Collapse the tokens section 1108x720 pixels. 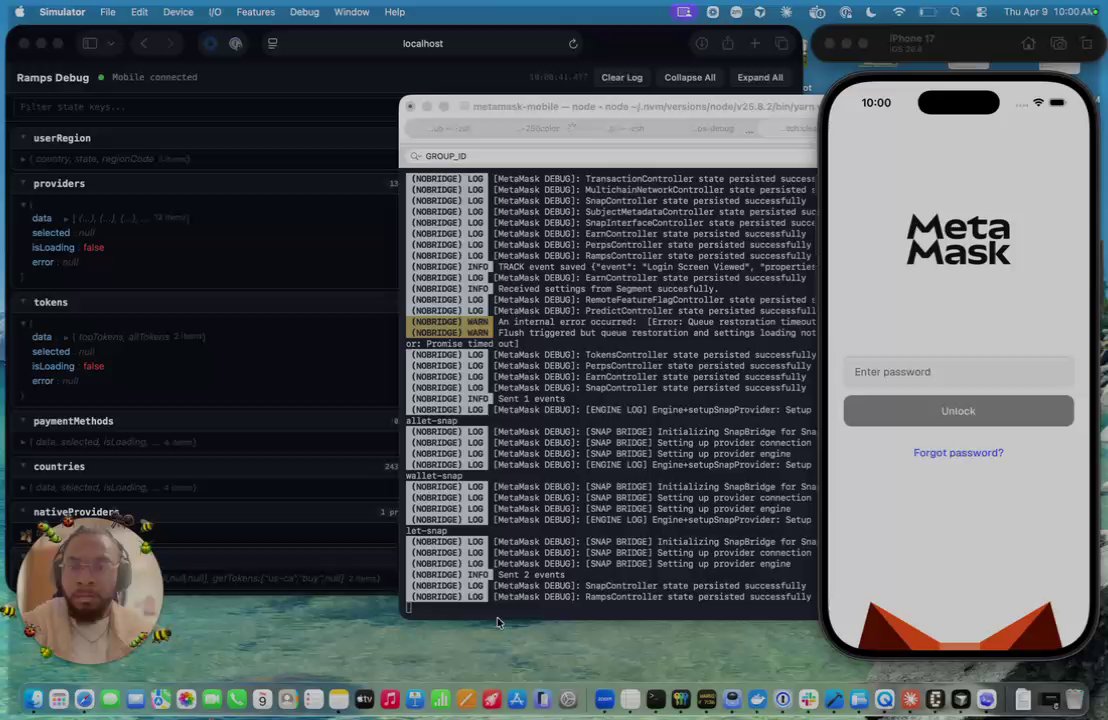pyautogui.click(x=23, y=302)
